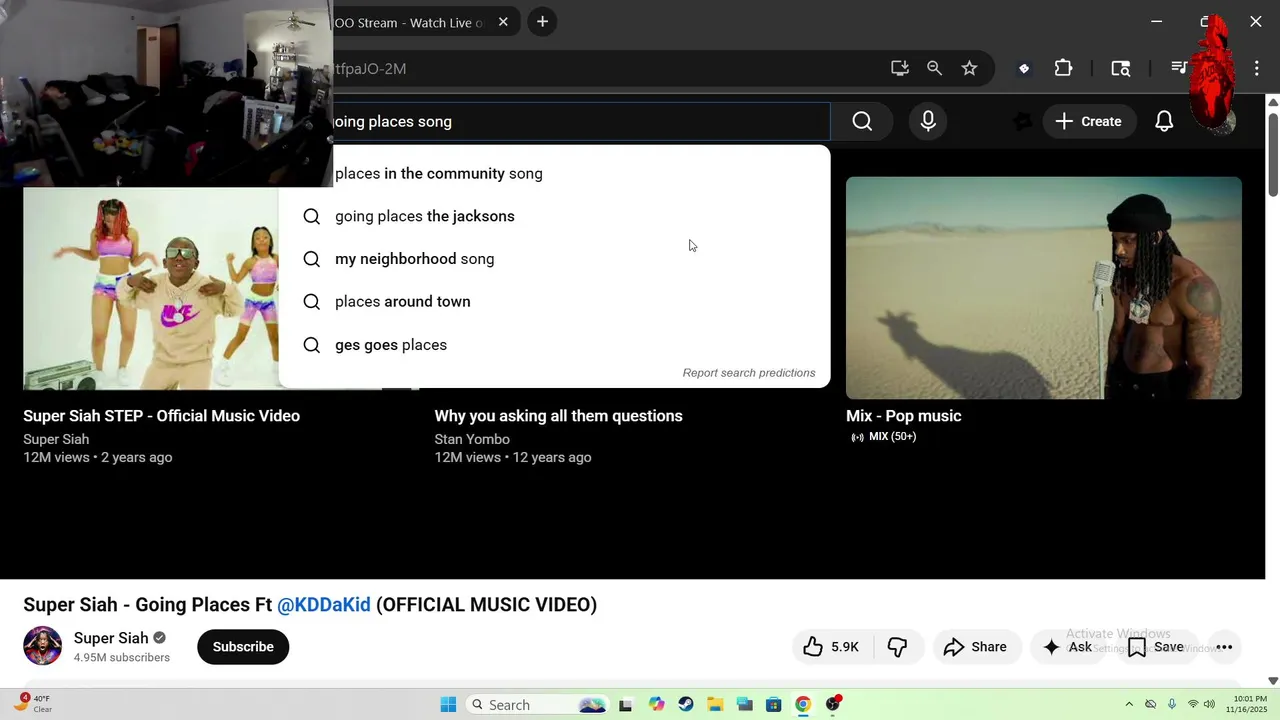Viewport: 1280px width, 720px height.
Task: Choose suggestion 'ges goes places'
Action: (x=554, y=344)
